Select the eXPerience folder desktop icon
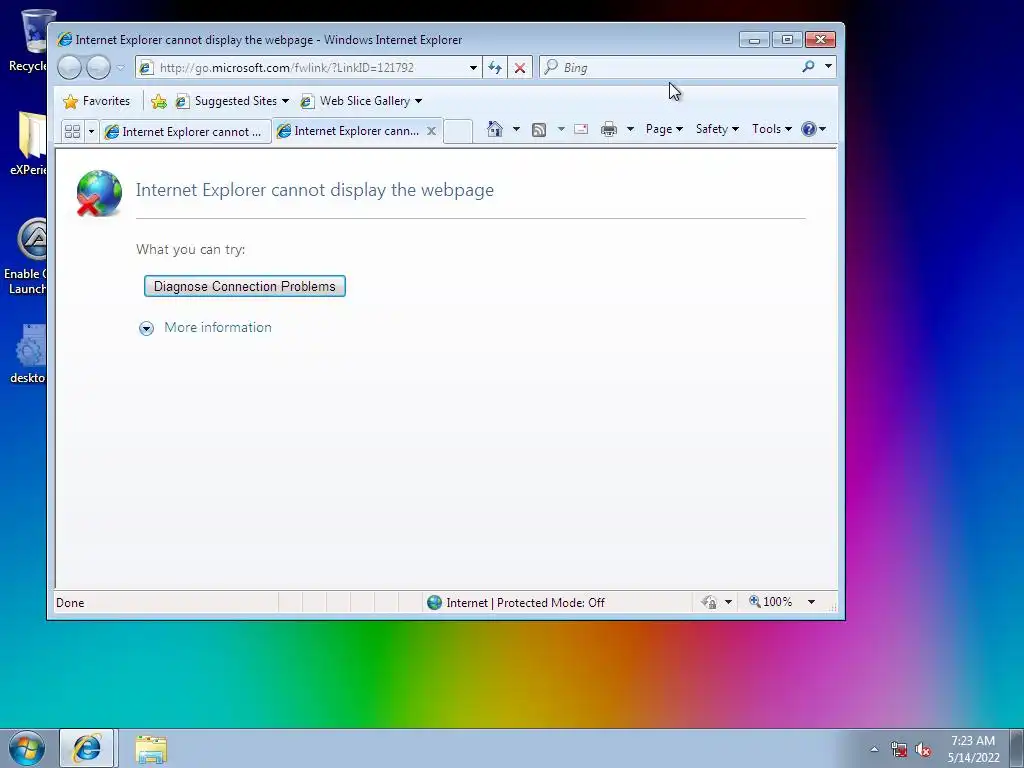The height and width of the screenshot is (768, 1024). [x=29, y=144]
